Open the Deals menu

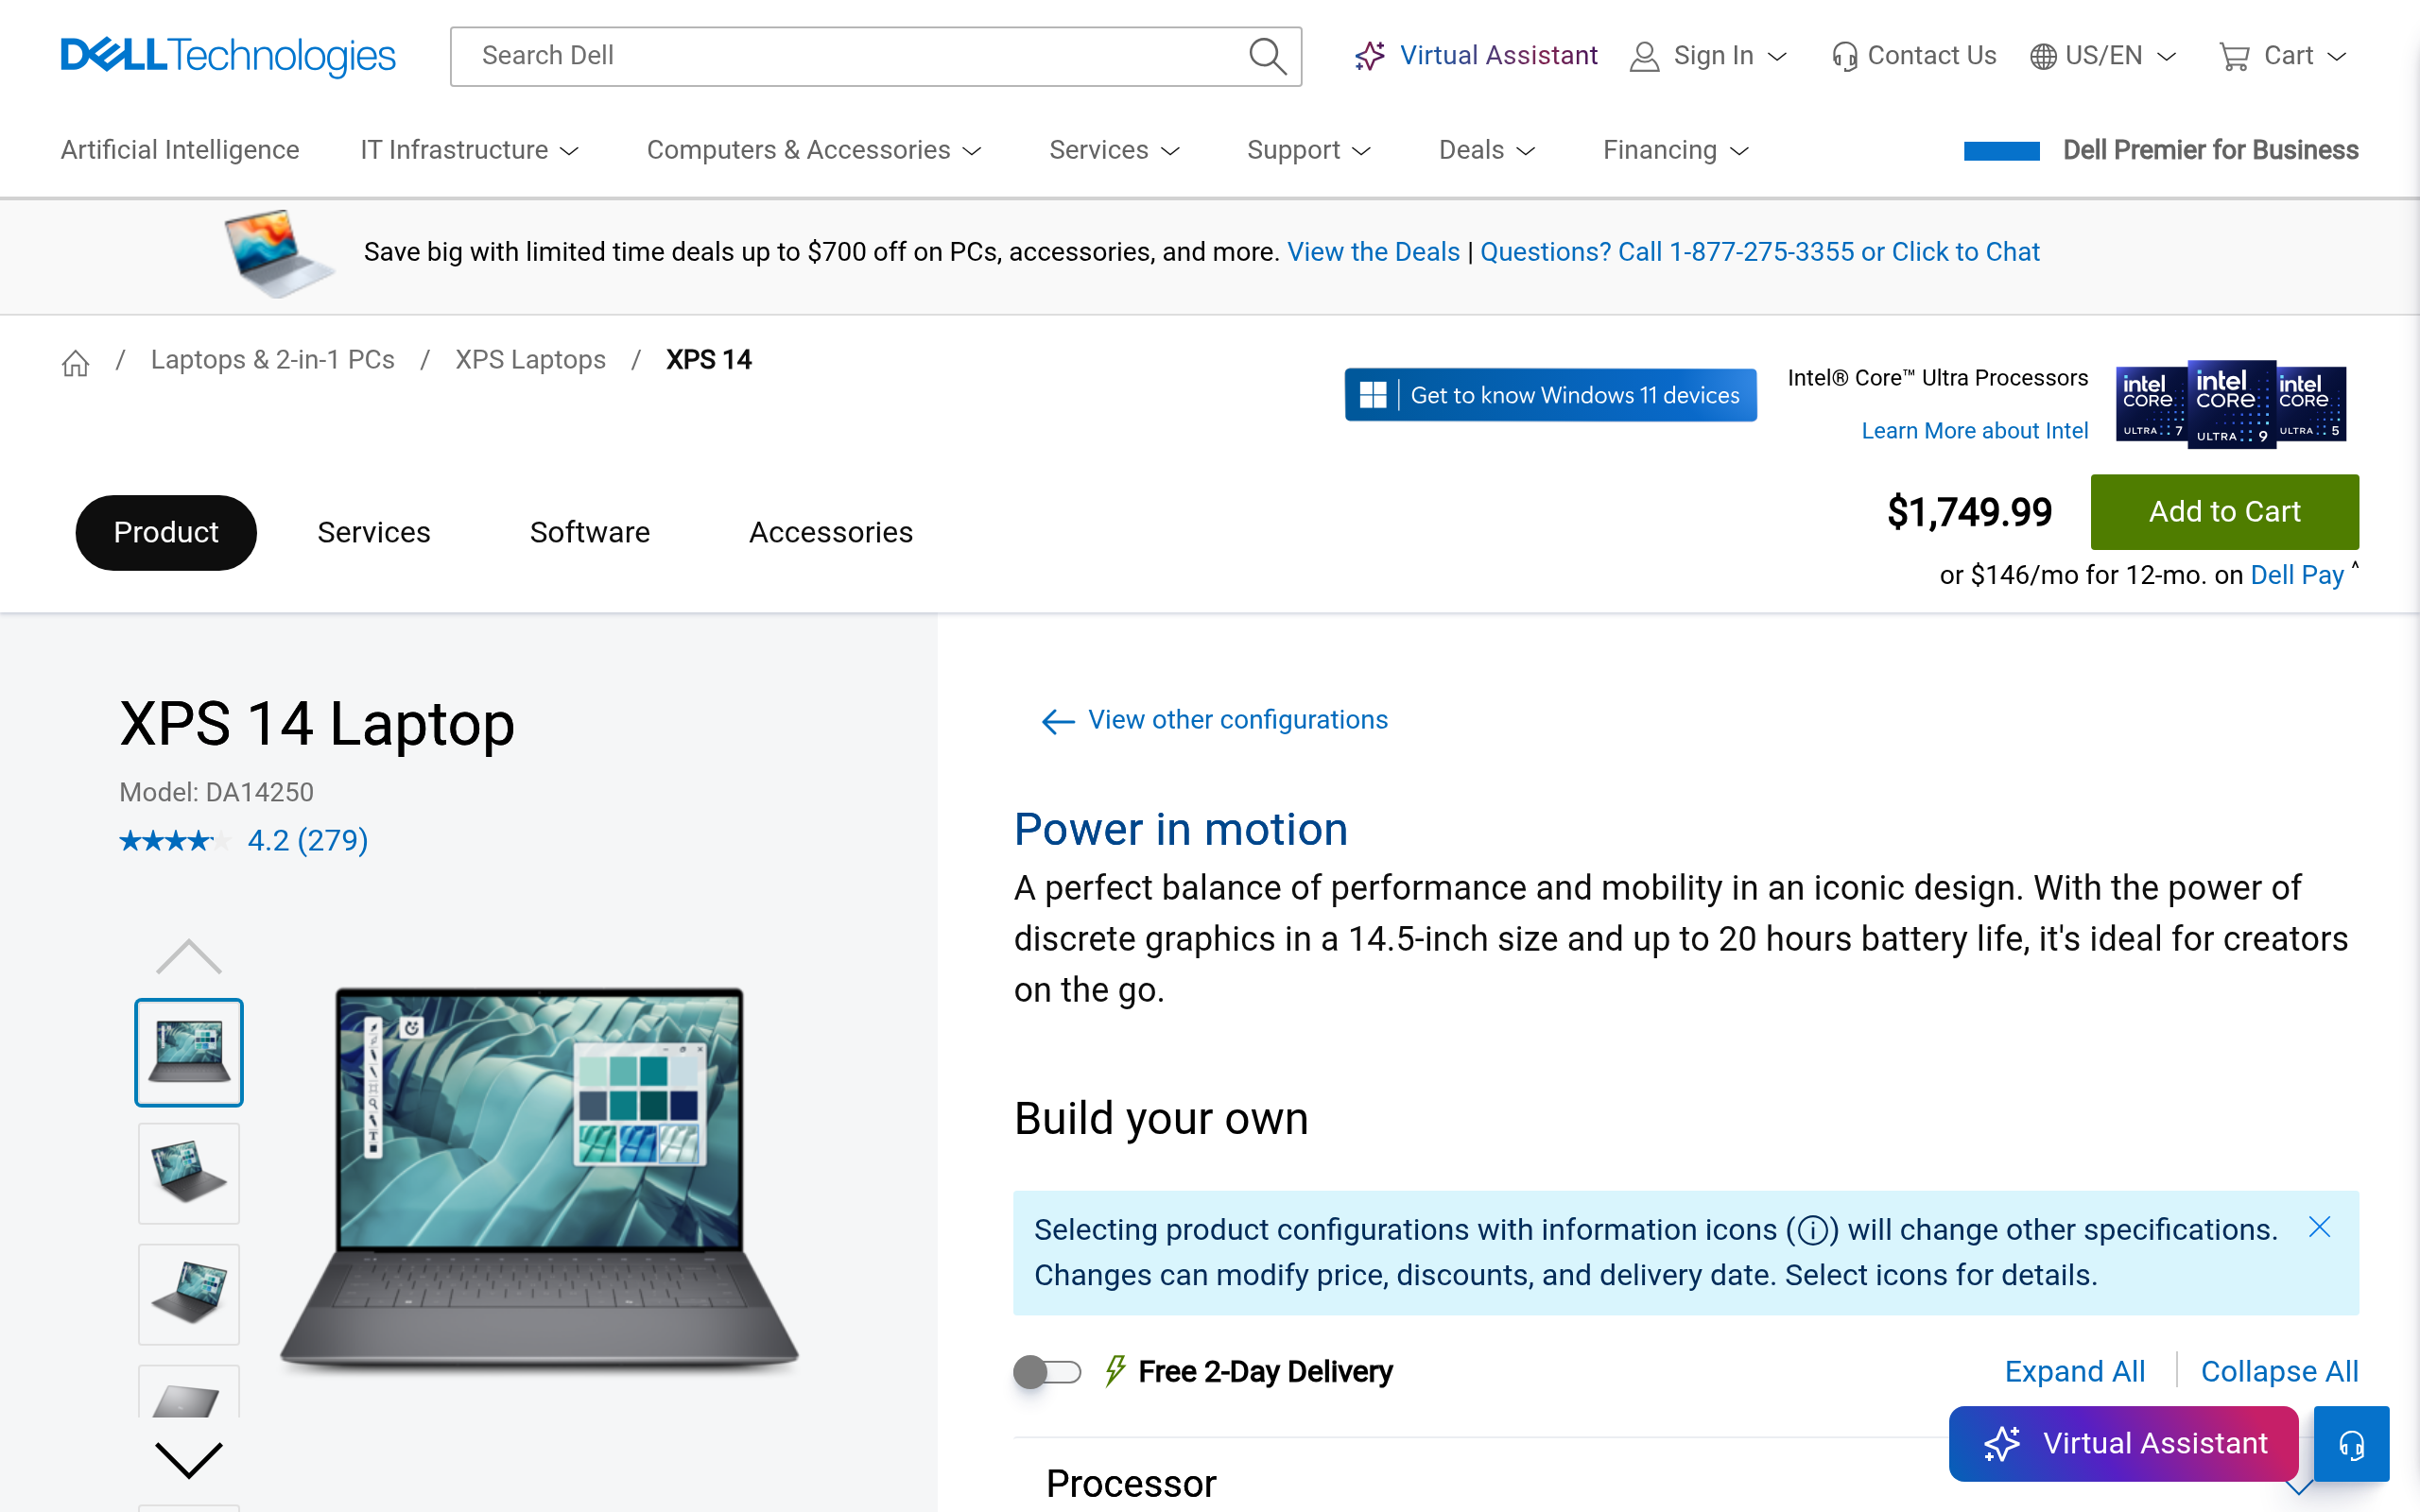[x=1486, y=150]
